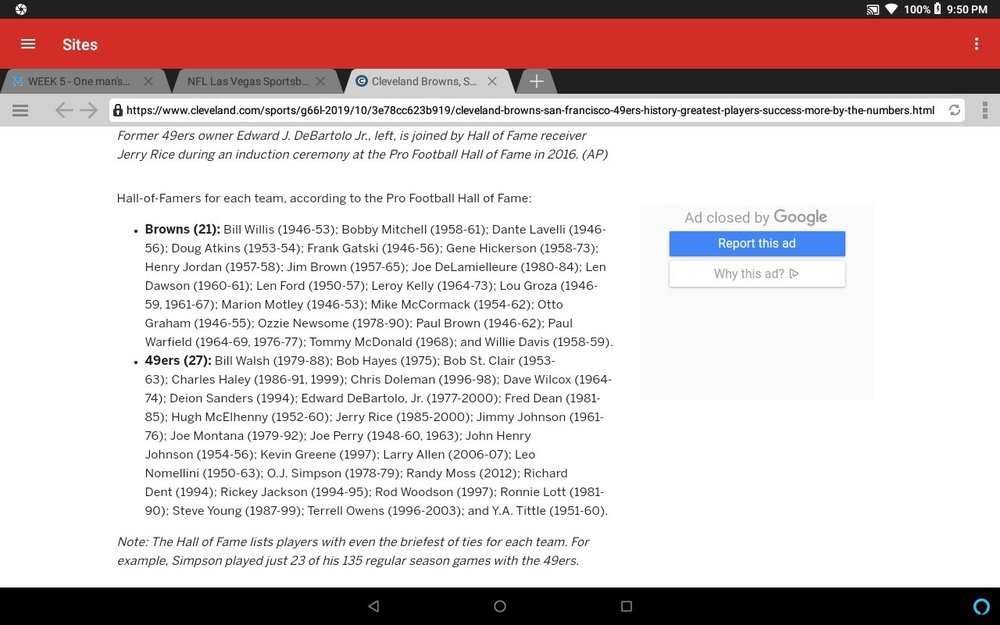Go forward to the next page
The image size is (1000, 625).
click(x=89, y=110)
